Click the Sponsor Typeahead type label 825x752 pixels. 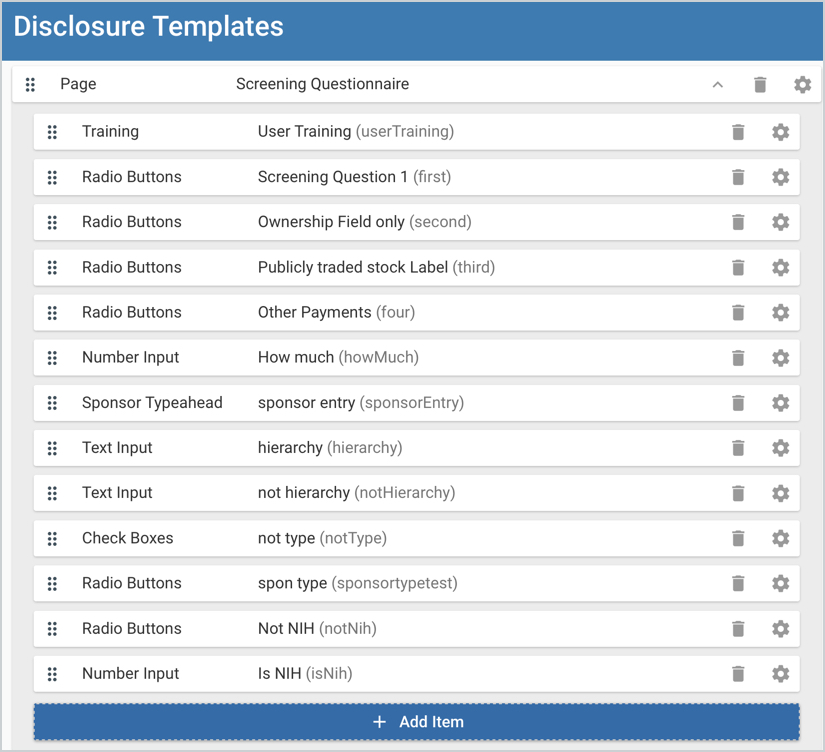[152, 403]
